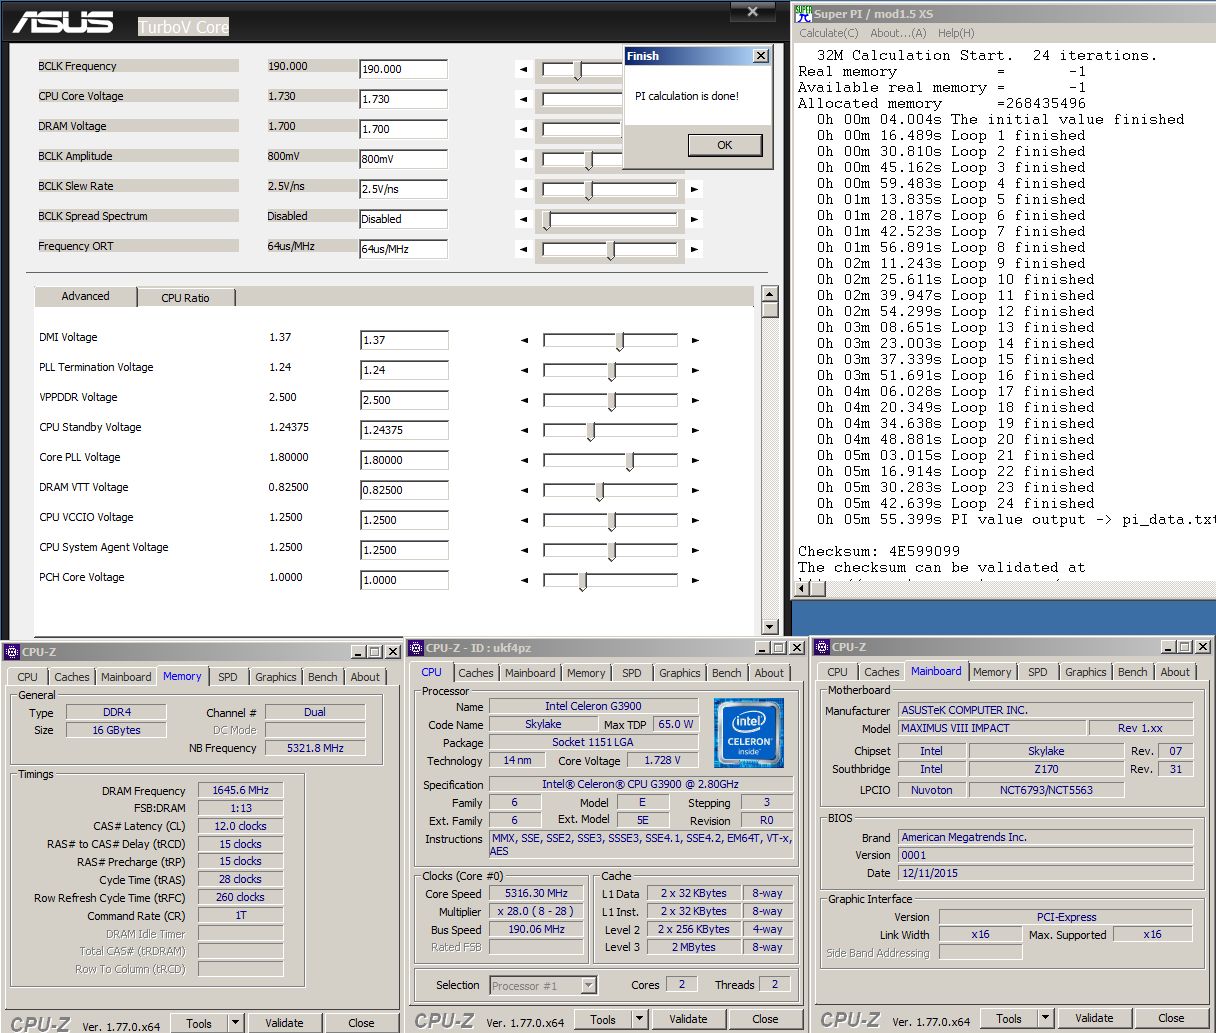Click Core PLL Voltage input field
This screenshot has height=1033, width=1216.
click(404, 460)
